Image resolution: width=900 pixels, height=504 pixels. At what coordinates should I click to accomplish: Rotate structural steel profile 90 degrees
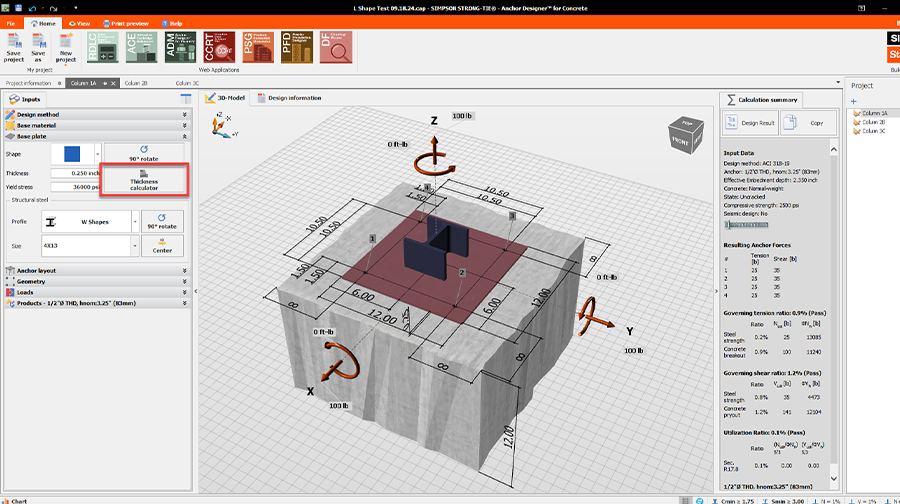click(162, 222)
